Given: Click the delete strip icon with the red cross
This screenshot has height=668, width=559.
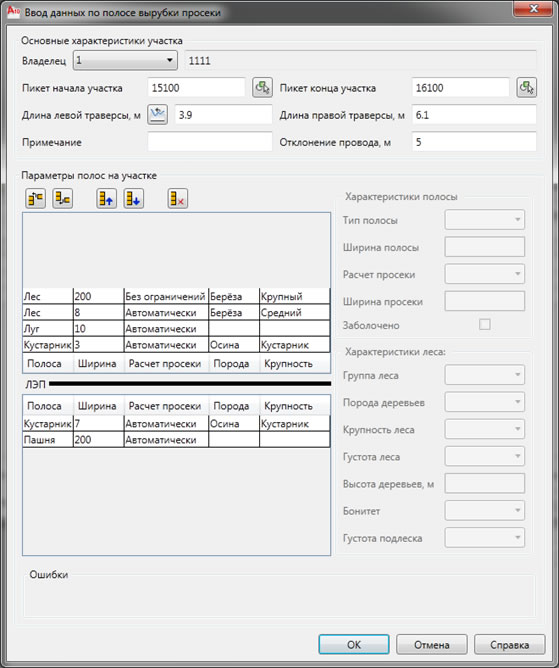Looking at the screenshot, I should point(178,199).
